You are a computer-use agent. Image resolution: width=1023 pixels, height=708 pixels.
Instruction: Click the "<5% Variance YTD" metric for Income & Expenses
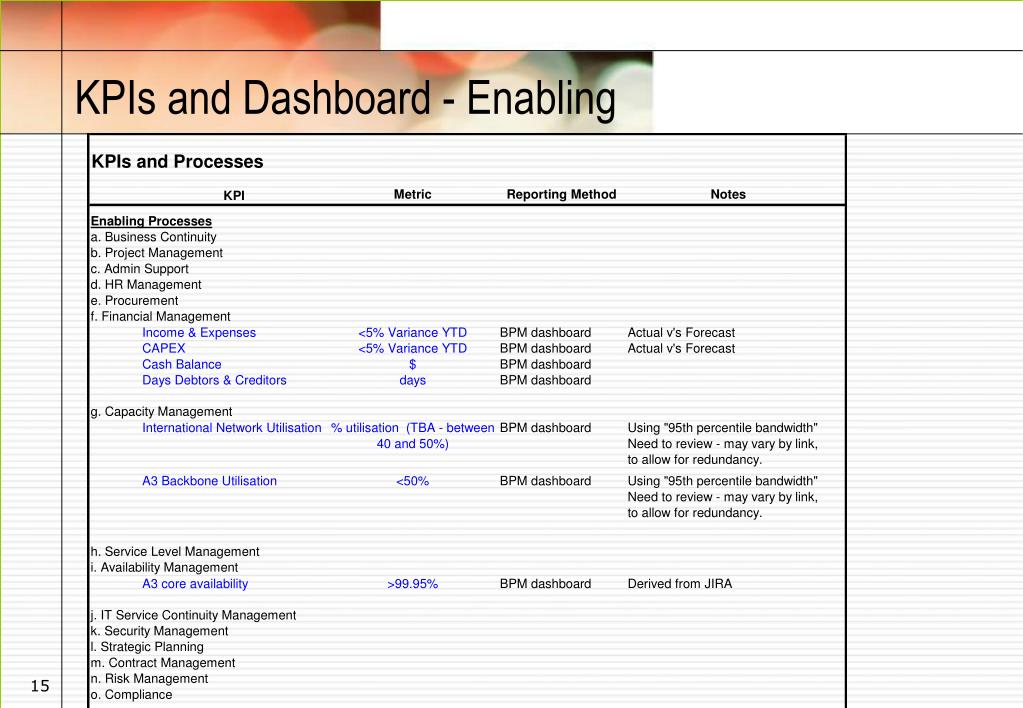coord(412,332)
